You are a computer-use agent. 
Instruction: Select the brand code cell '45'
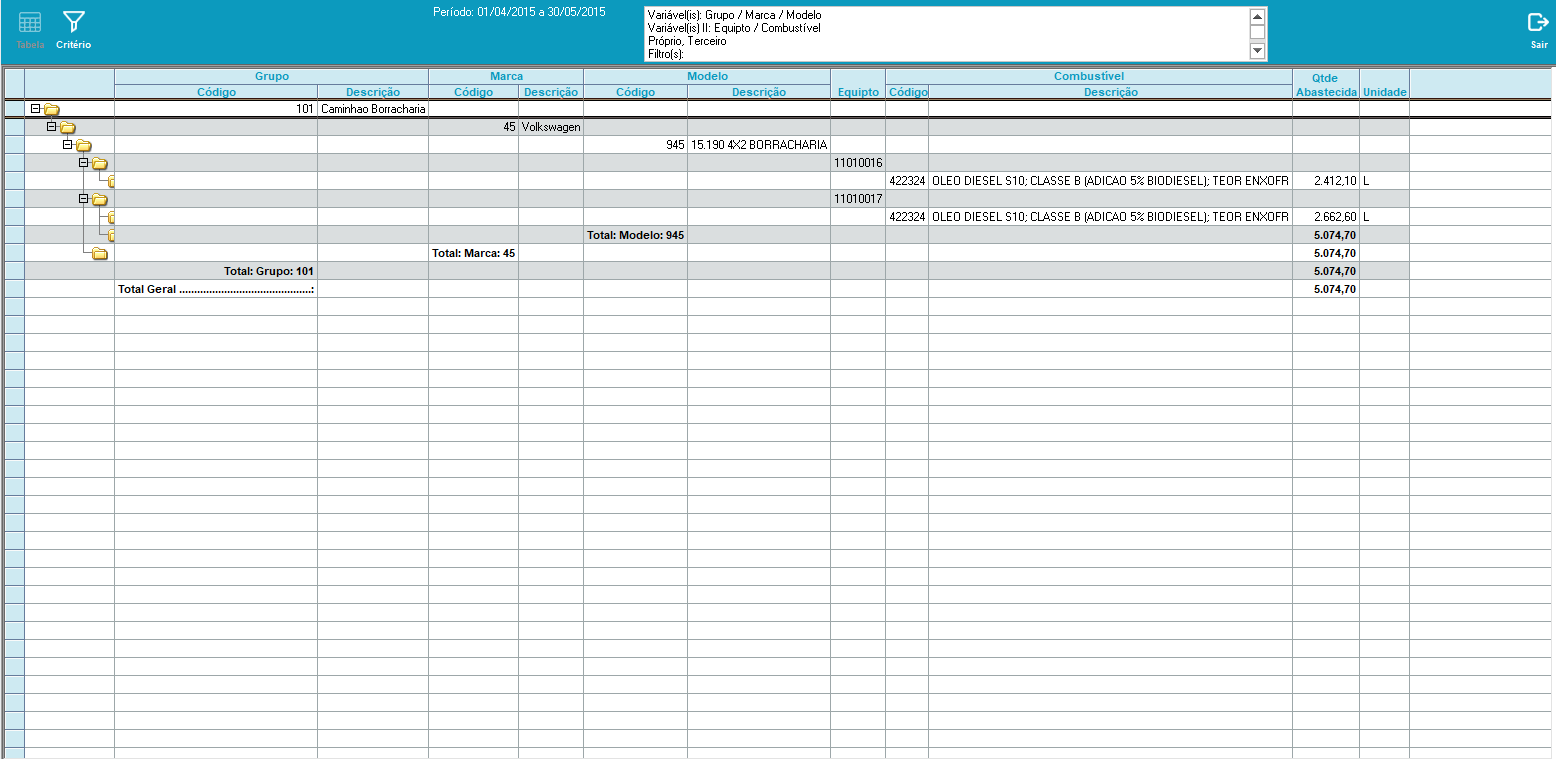point(474,128)
